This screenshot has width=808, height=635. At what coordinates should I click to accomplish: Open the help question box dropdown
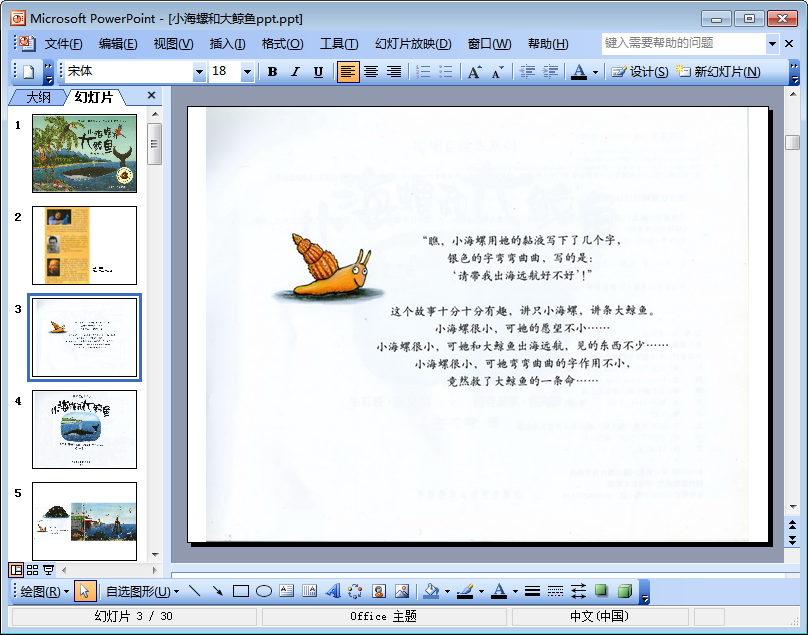tap(772, 44)
